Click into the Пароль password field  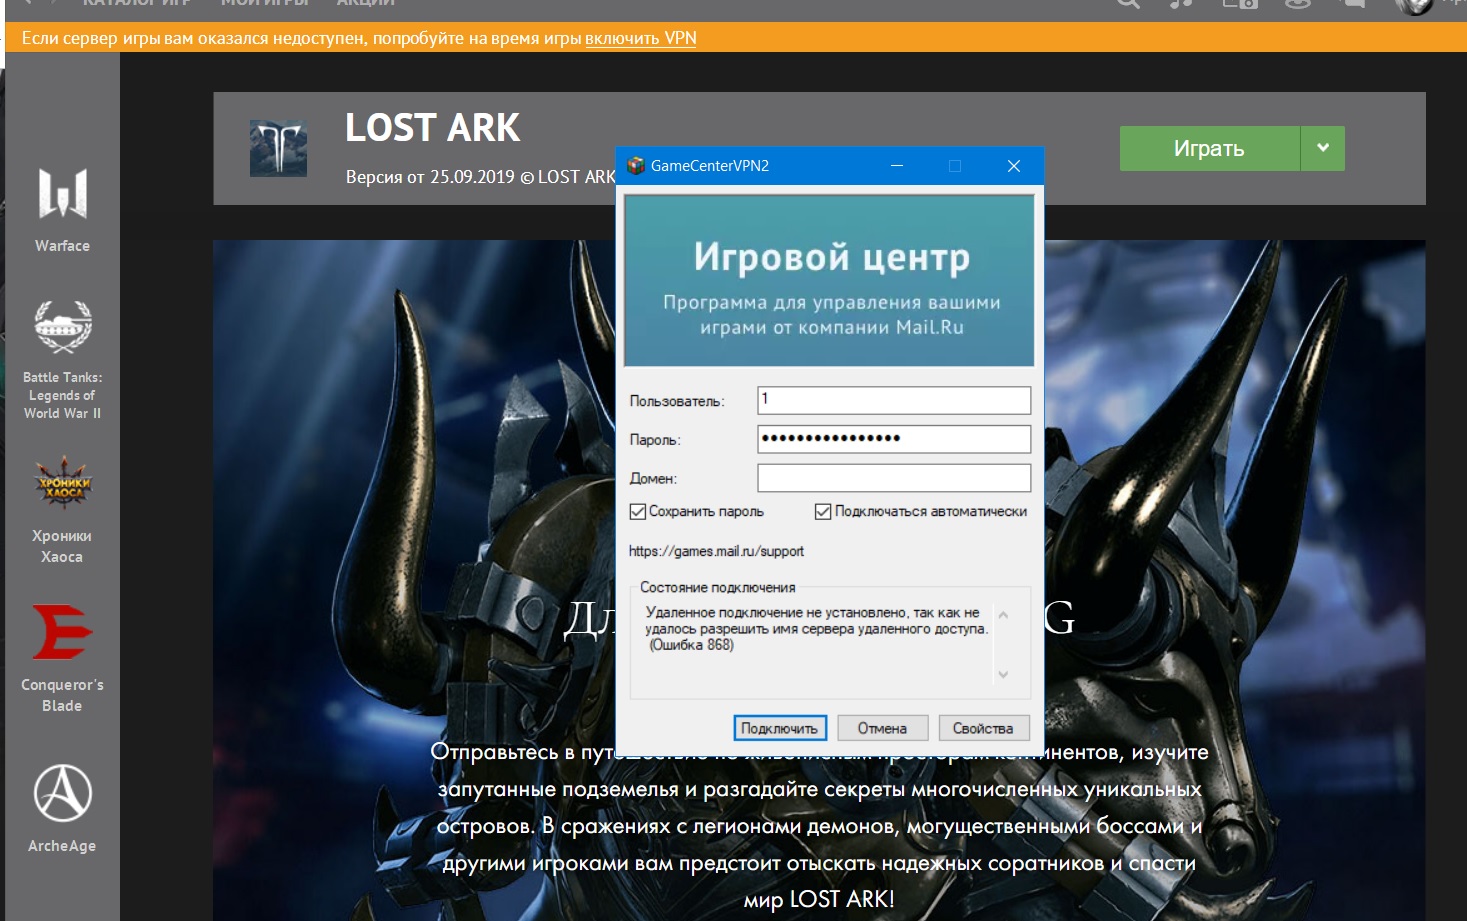(x=894, y=439)
